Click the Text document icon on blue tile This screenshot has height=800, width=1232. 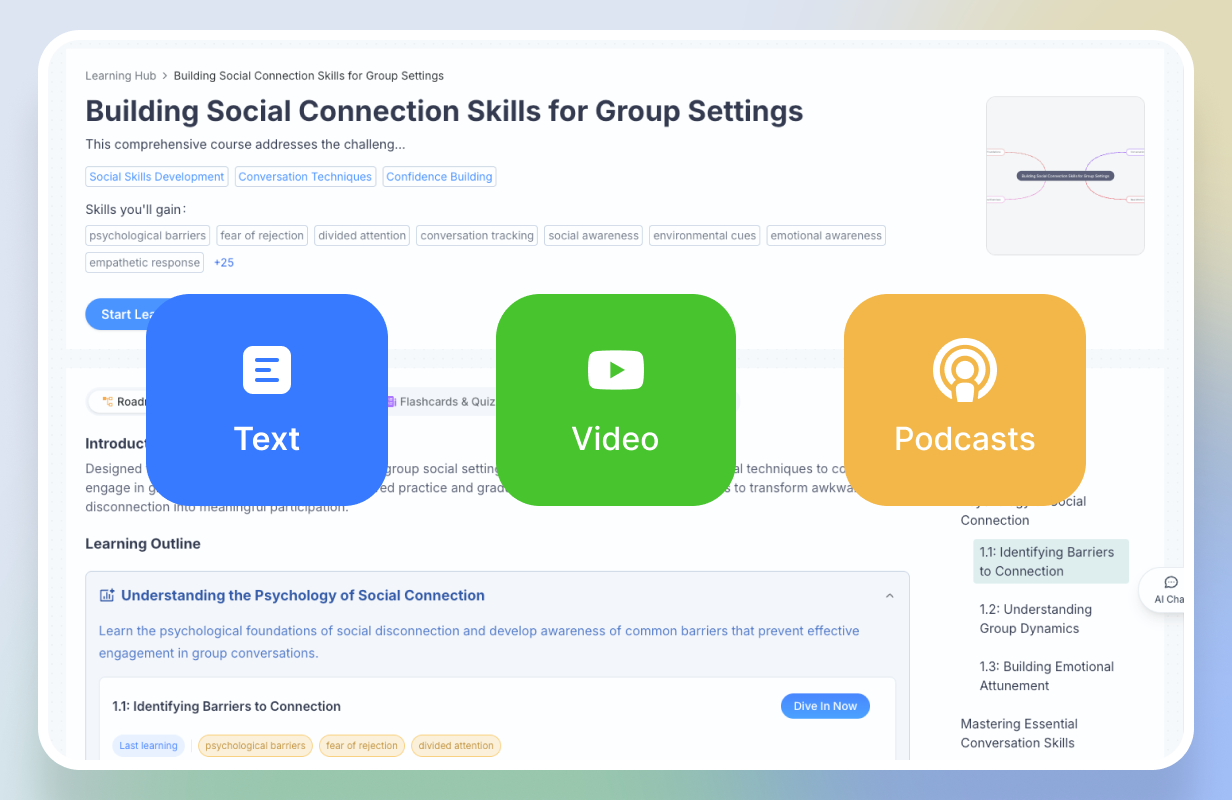point(267,370)
